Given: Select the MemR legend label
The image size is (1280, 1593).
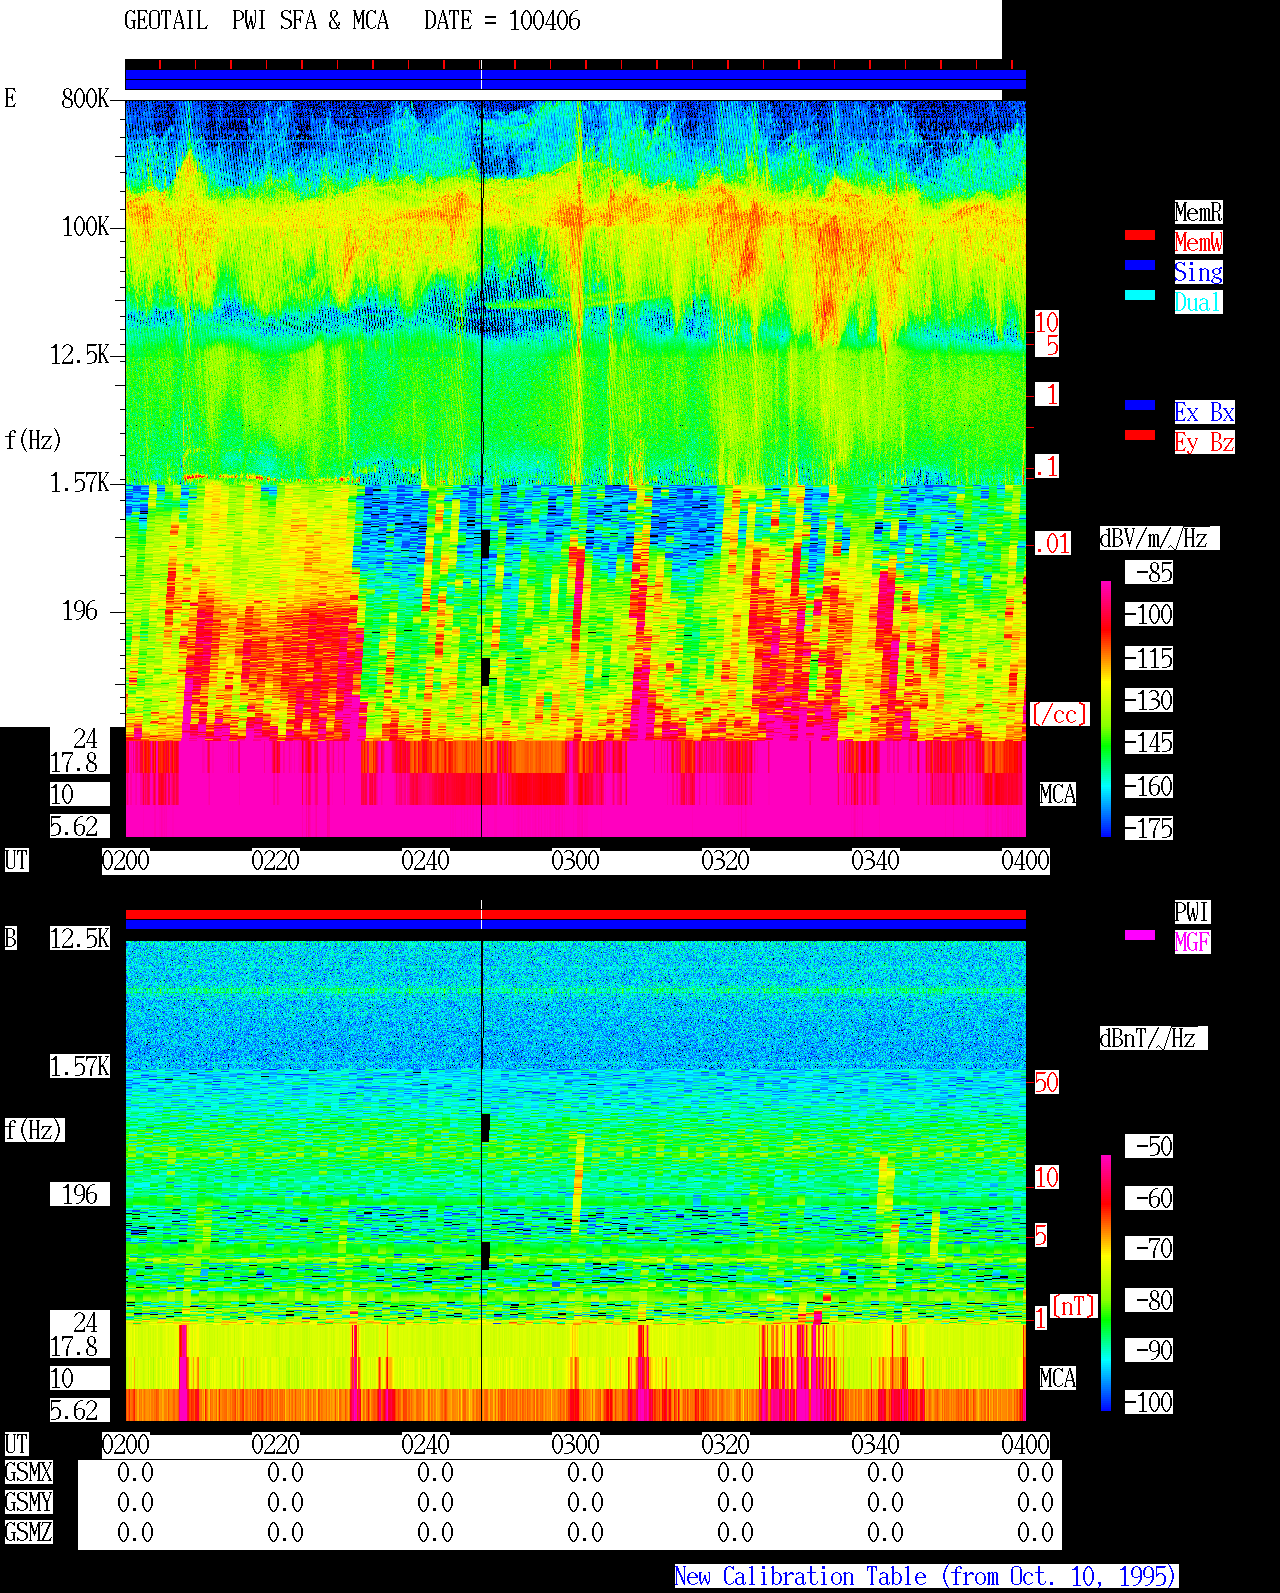Looking at the screenshot, I should 1198,212.
